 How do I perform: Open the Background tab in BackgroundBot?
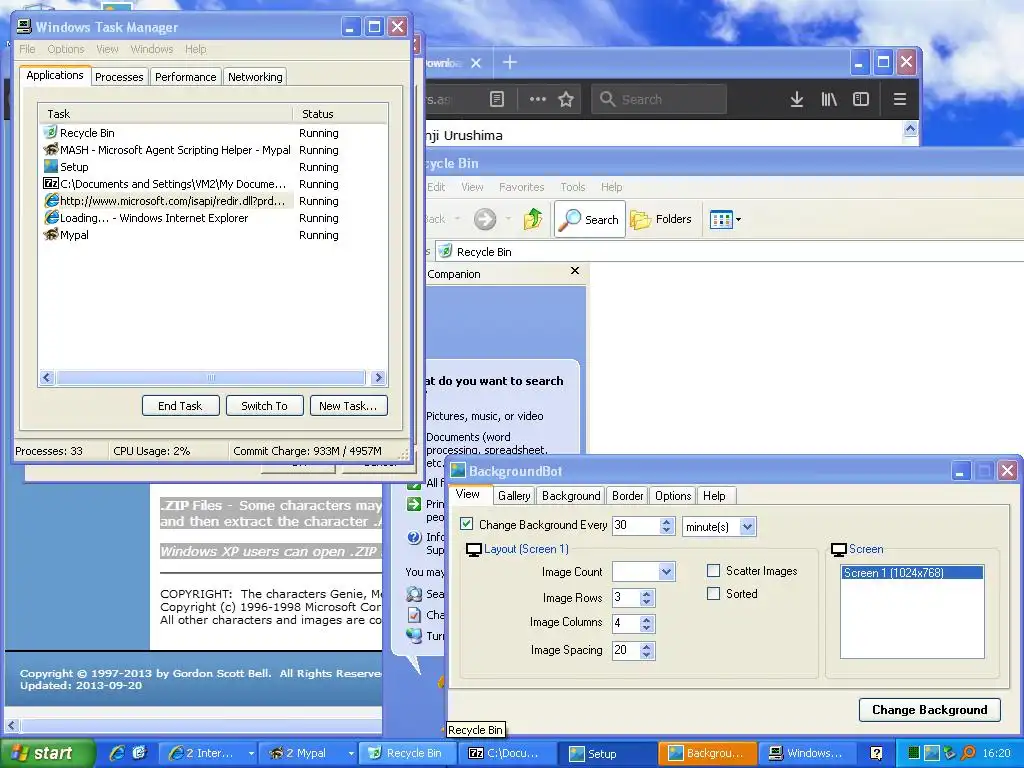pos(571,496)
